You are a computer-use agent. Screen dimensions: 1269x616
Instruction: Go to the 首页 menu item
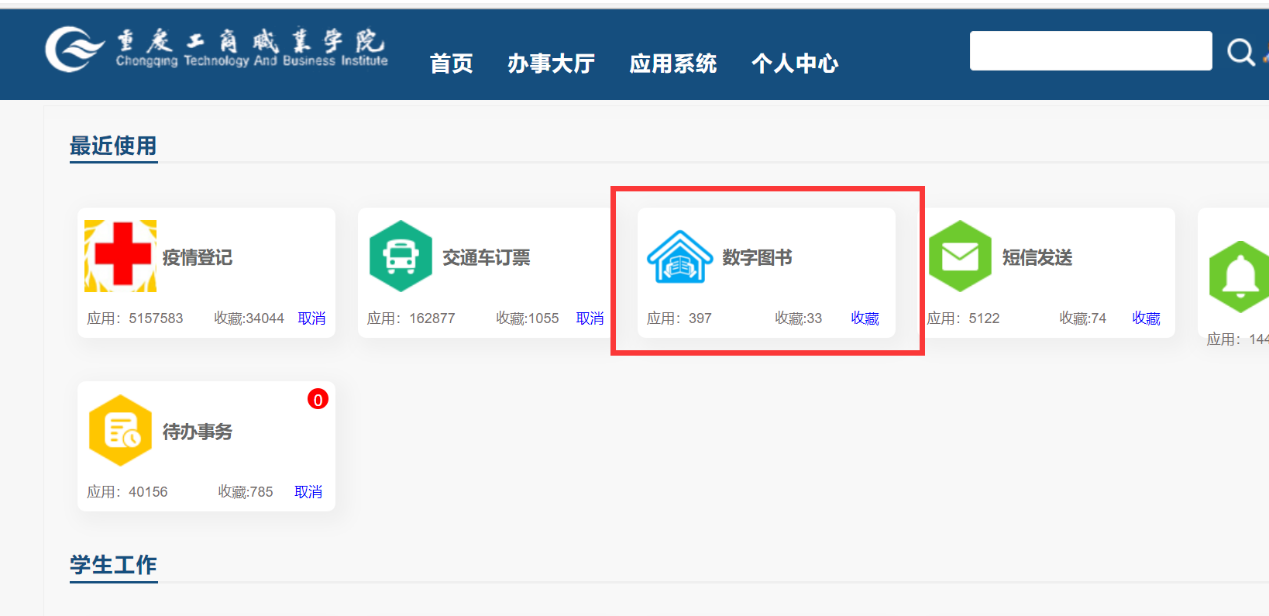pyautogui.click(x=451, y=64)
